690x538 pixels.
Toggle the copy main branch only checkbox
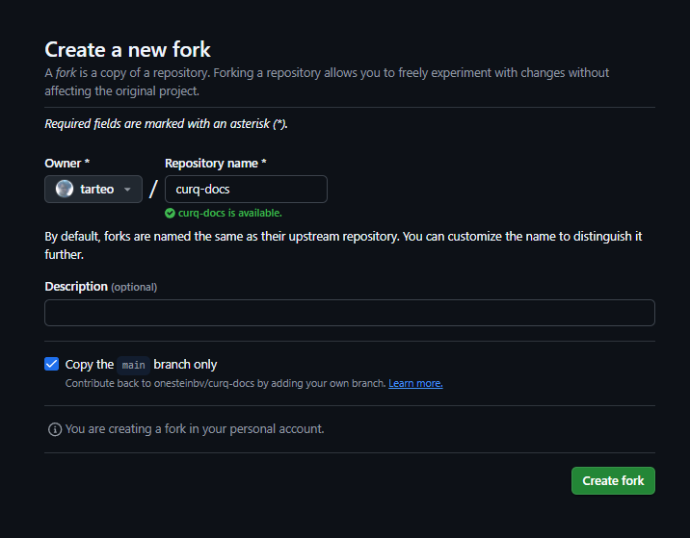point(51,364)
